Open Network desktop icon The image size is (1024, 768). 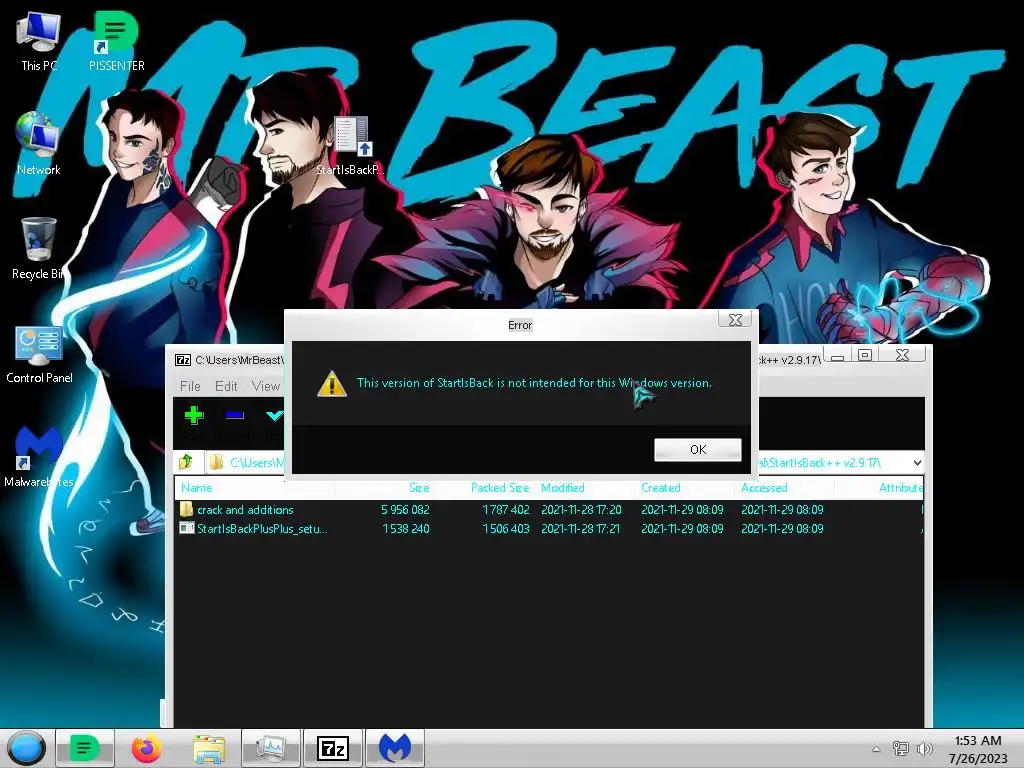[39, 144]
